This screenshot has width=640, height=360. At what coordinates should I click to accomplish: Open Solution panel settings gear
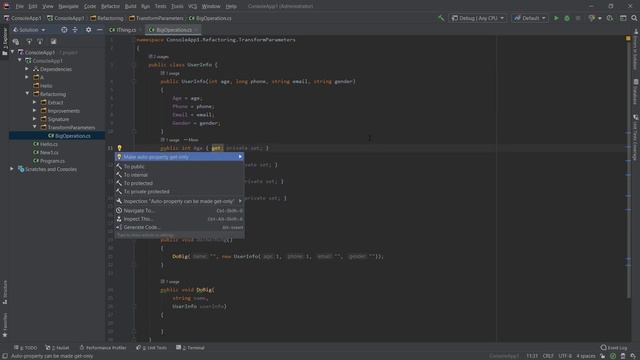point(88,30)
